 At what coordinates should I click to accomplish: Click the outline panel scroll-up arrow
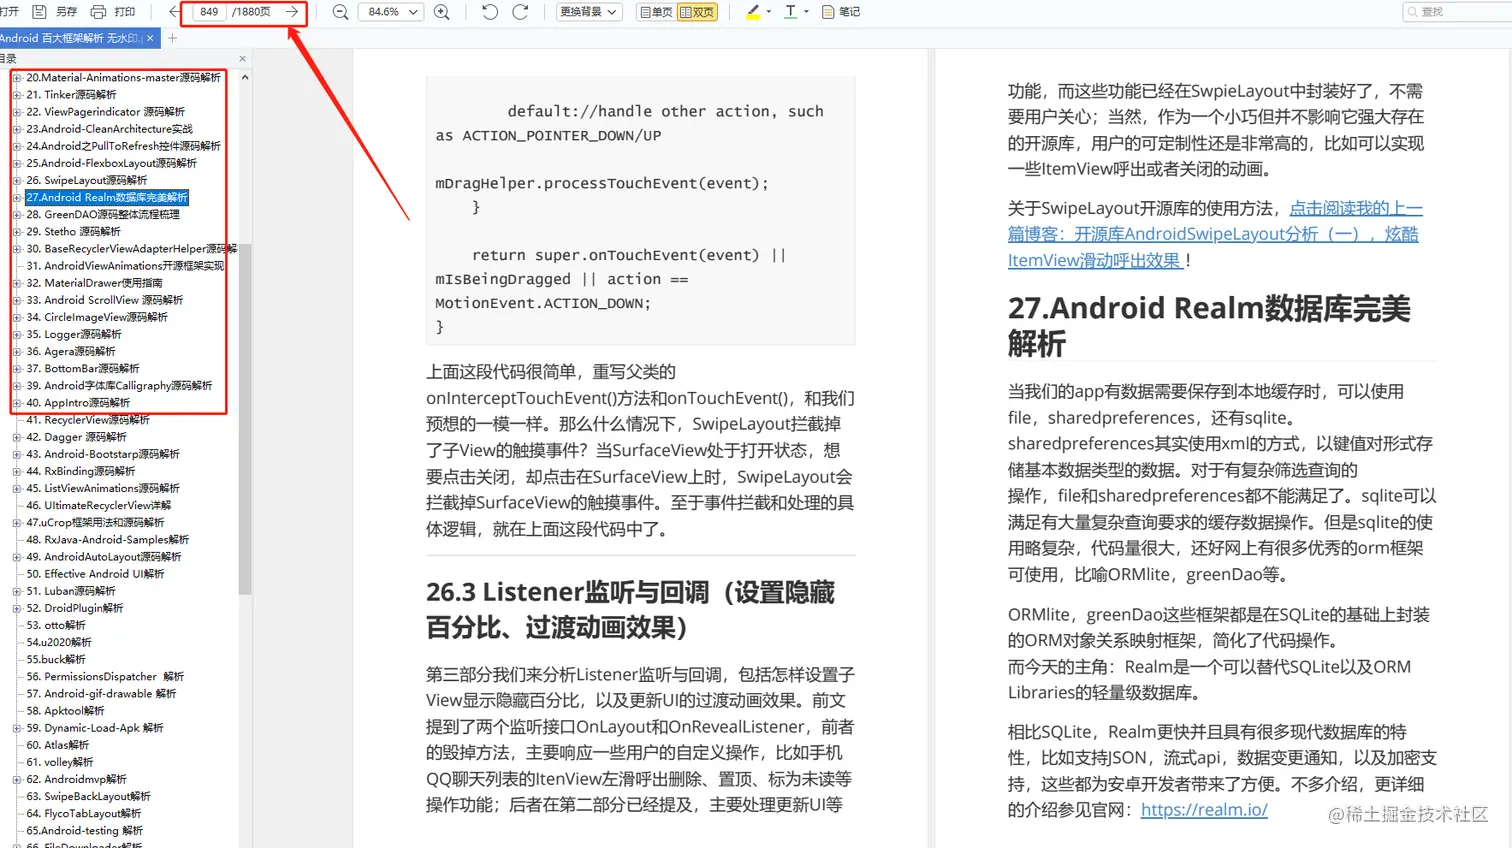245,77
